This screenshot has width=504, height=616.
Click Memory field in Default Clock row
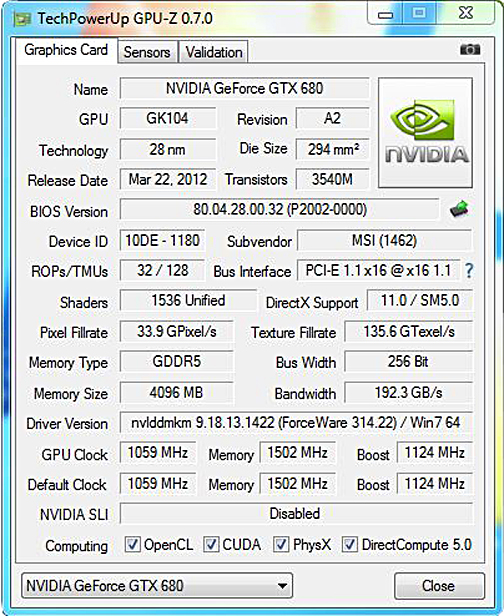tap(297, 483)
